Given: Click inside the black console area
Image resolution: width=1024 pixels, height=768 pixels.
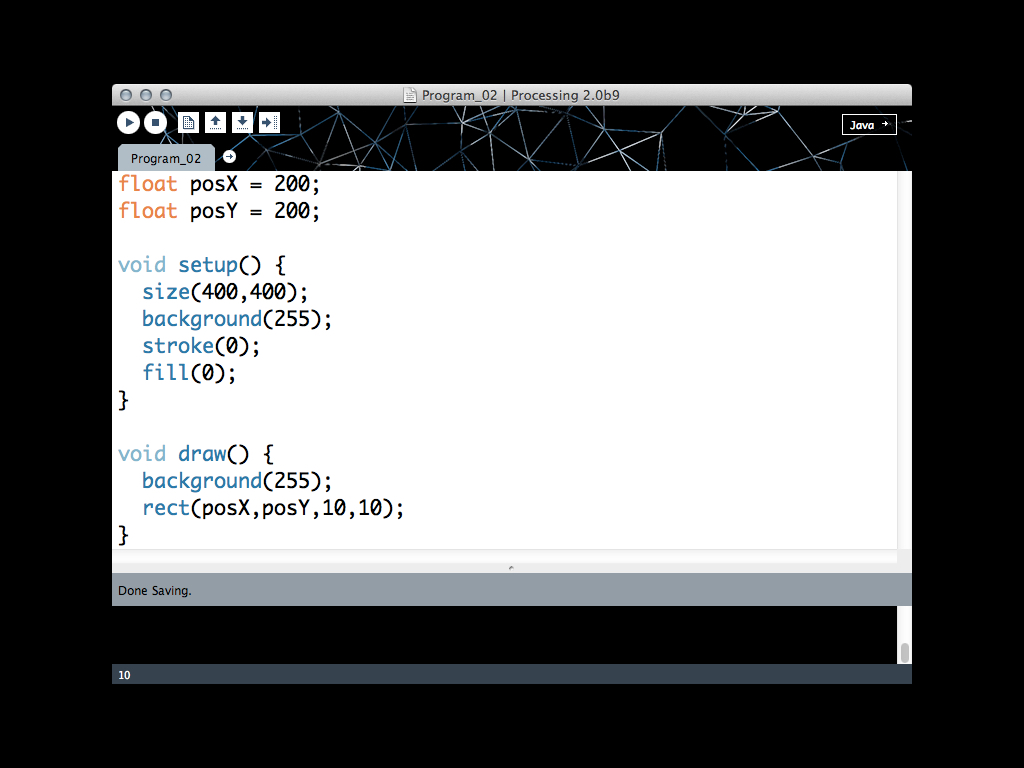Looking at the screenshot, I should (x=500, y=634).
